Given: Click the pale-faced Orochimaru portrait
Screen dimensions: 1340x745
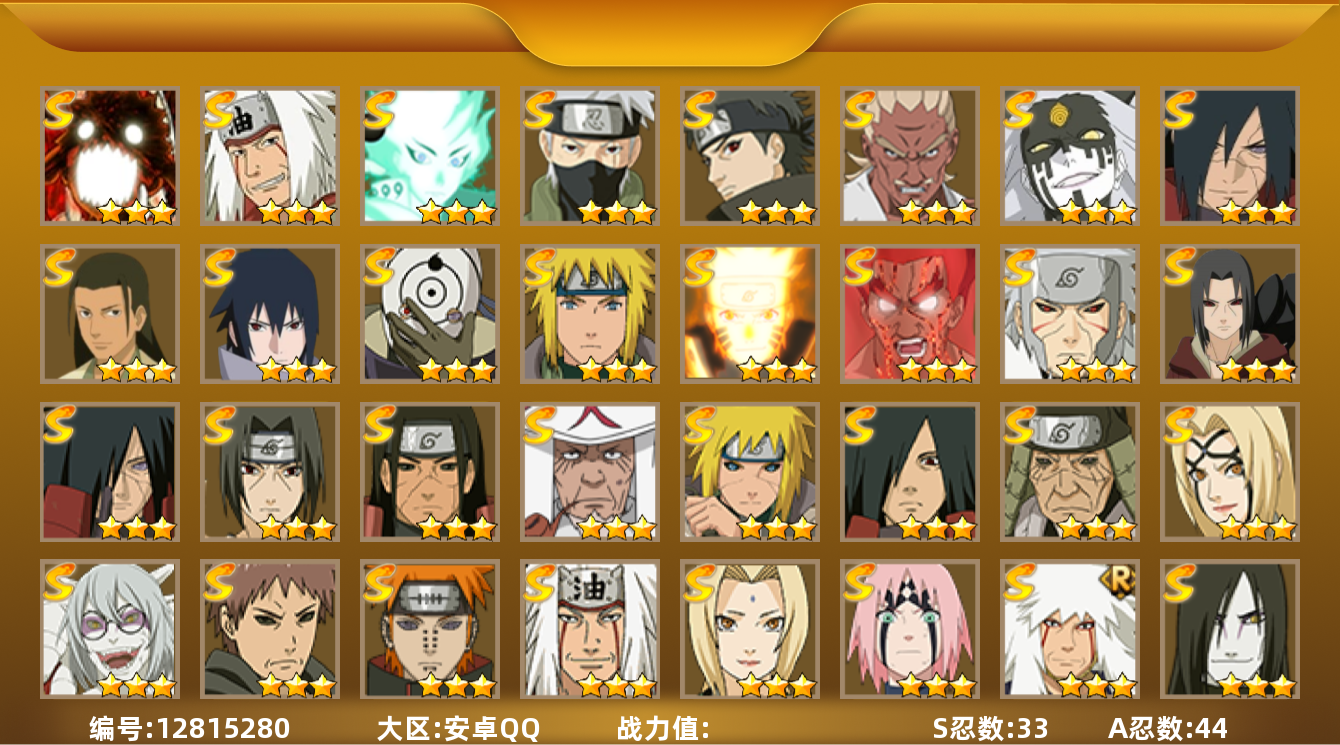Looking at the screenshot, I should click(x=1230, y=629).
